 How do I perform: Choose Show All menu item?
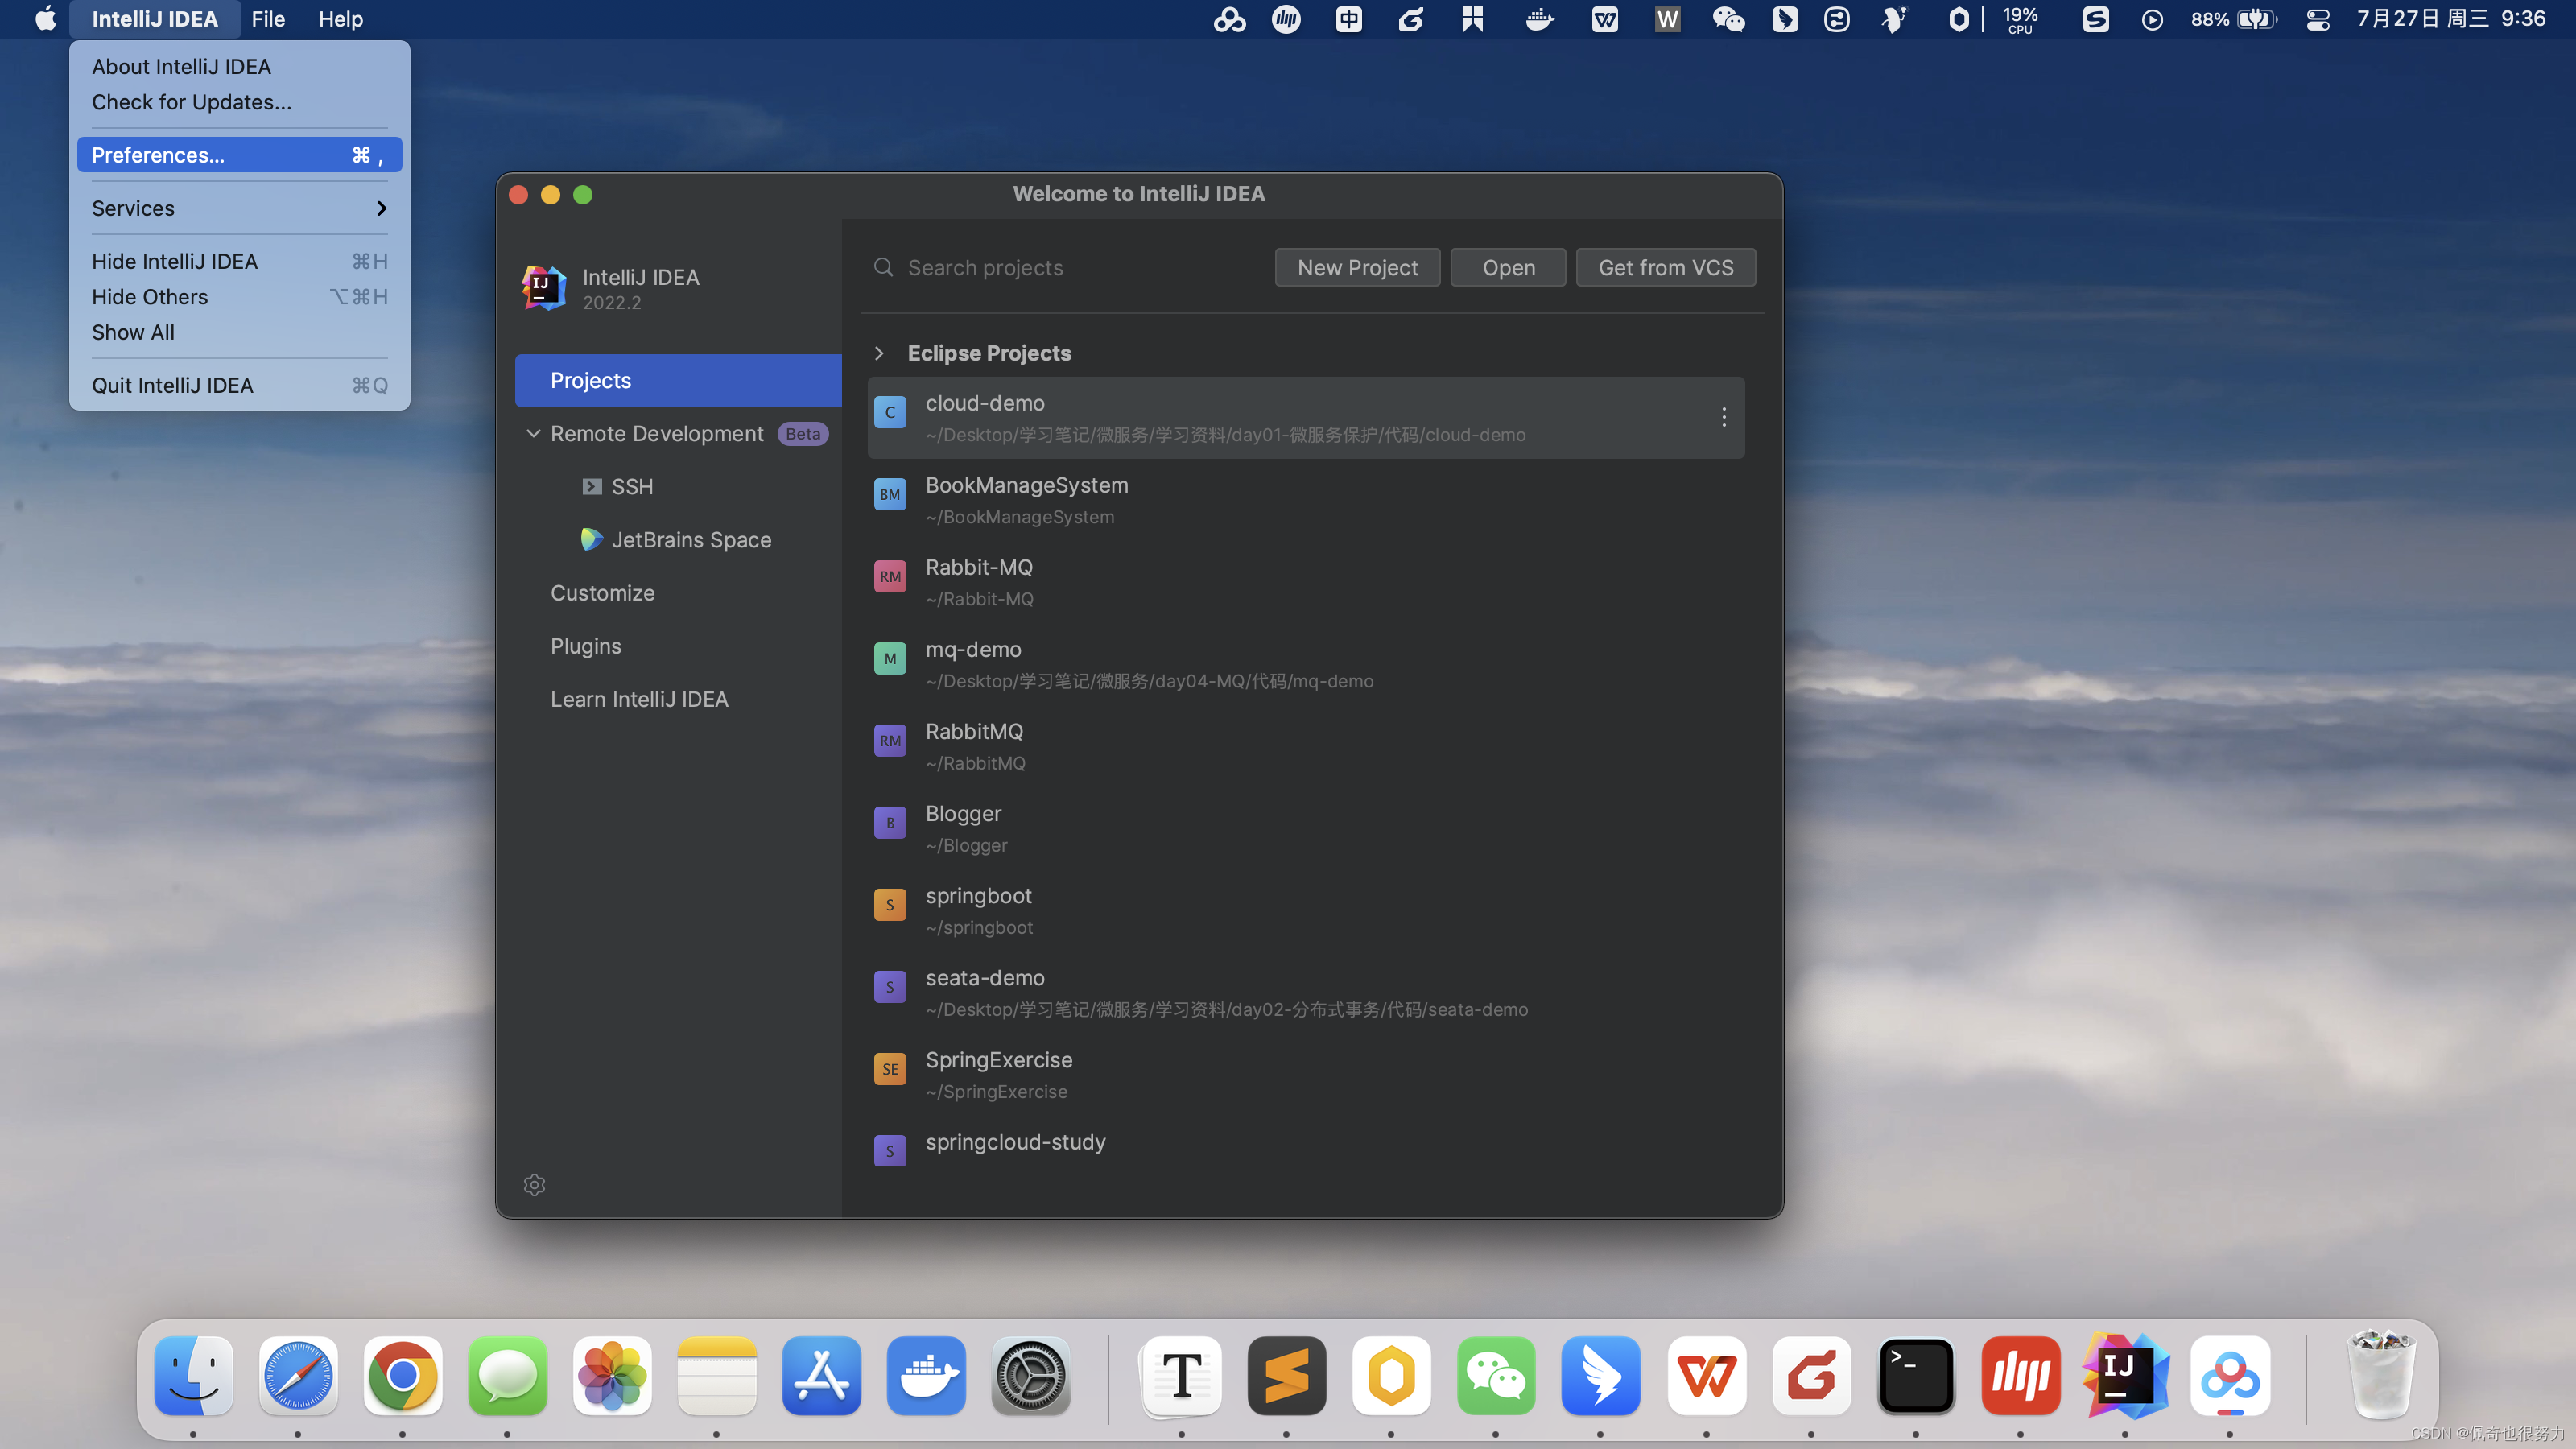pos(239,332)
